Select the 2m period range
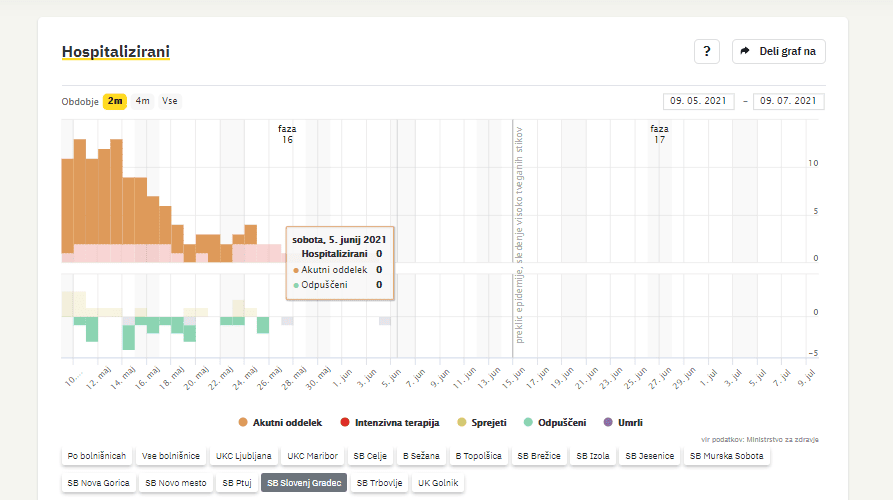The width and height of the screenshot is (893, 500). coord(115,101)
